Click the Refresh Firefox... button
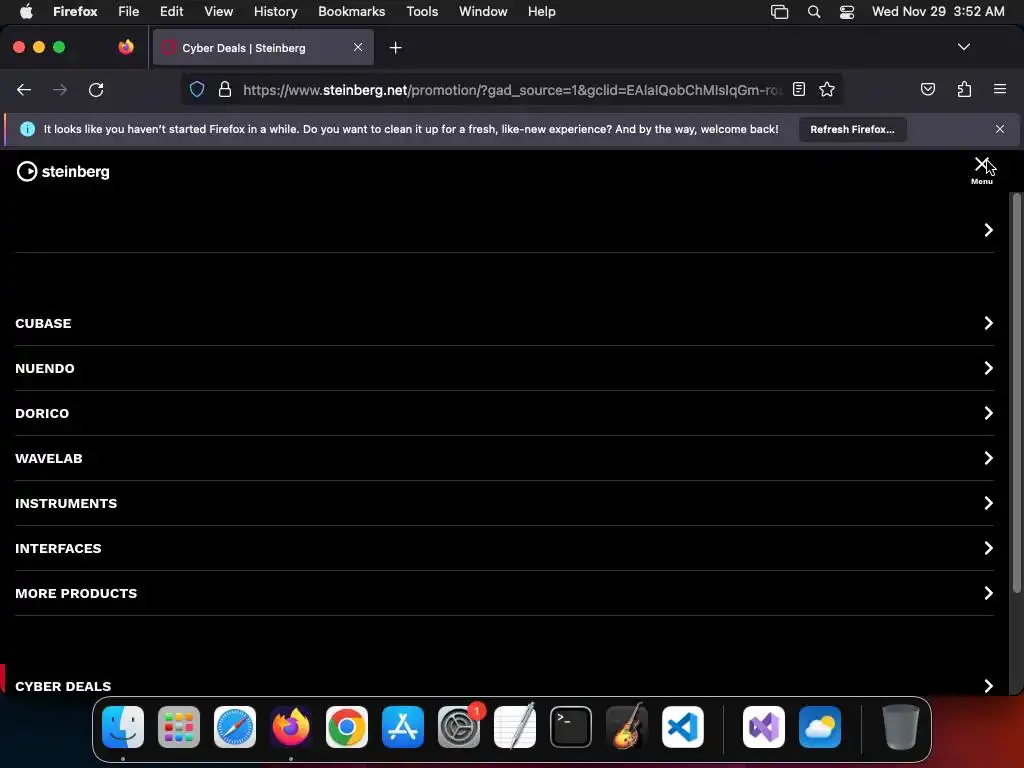 tap(852, 129)
